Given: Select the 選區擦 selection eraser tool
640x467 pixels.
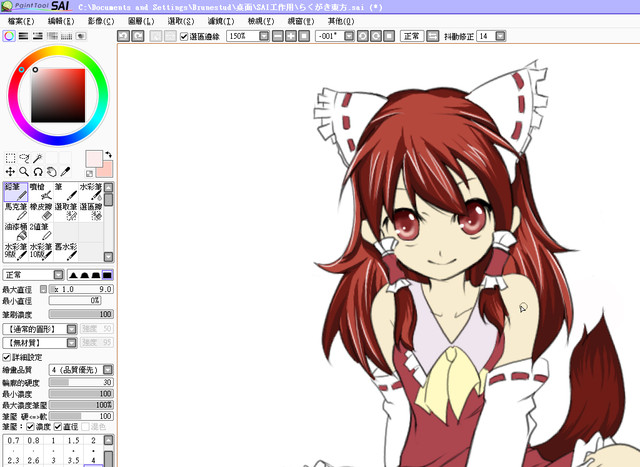Looking at the screenshot, I should (91, 212).
